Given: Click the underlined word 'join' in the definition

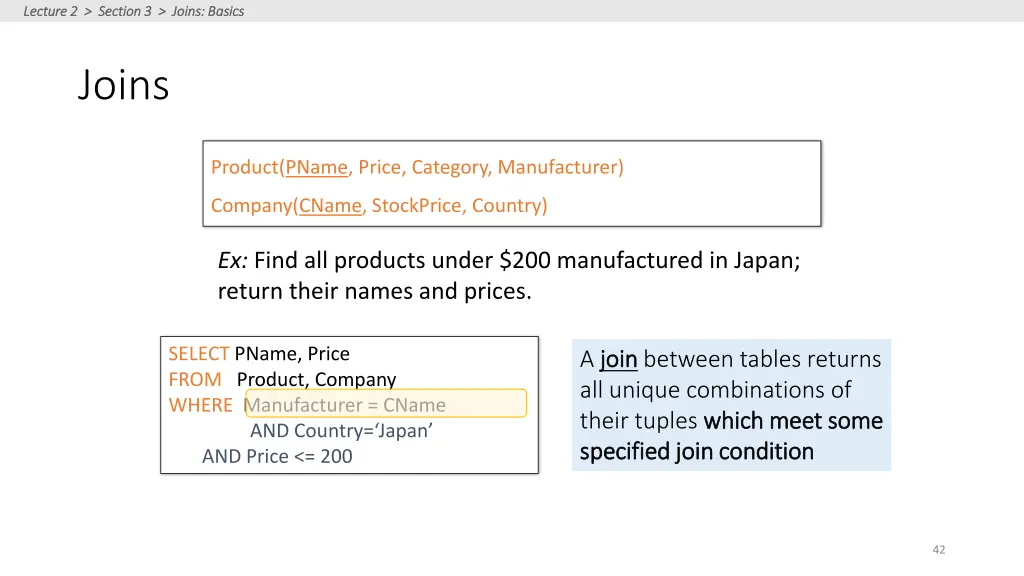Looking at the screenshot, I should pyautogui.click(x=619, y=359).
